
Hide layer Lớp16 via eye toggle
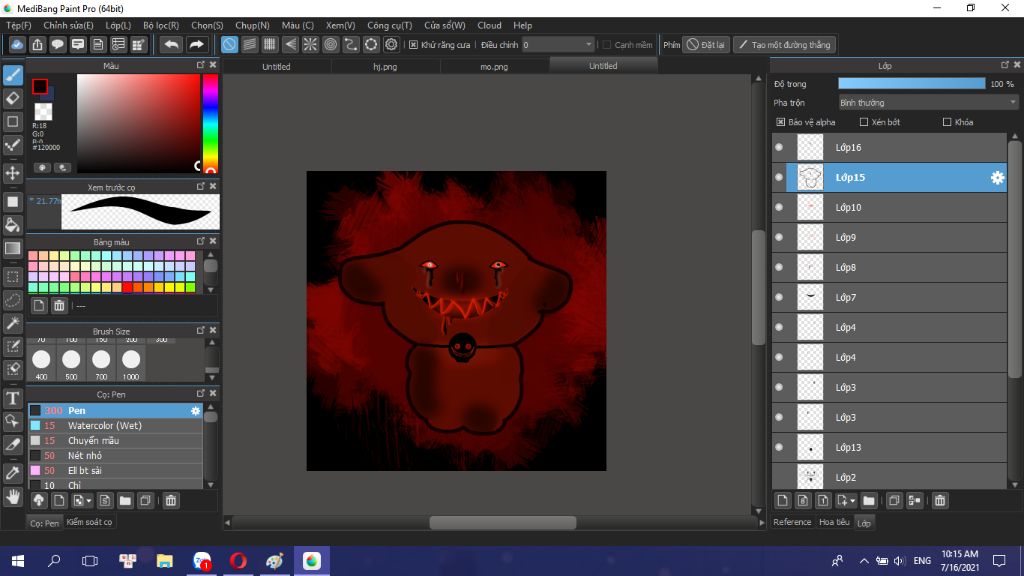(x=779, y=147)
